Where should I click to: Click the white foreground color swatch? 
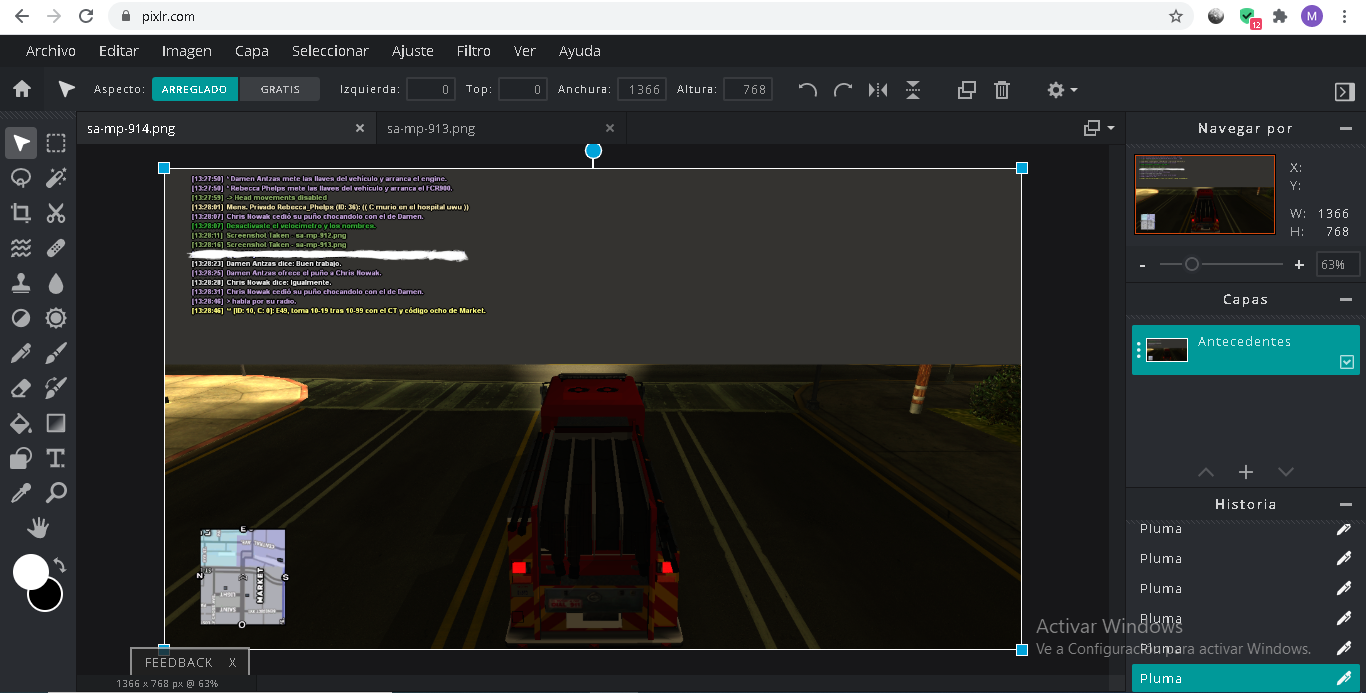(x=30, y=571)
